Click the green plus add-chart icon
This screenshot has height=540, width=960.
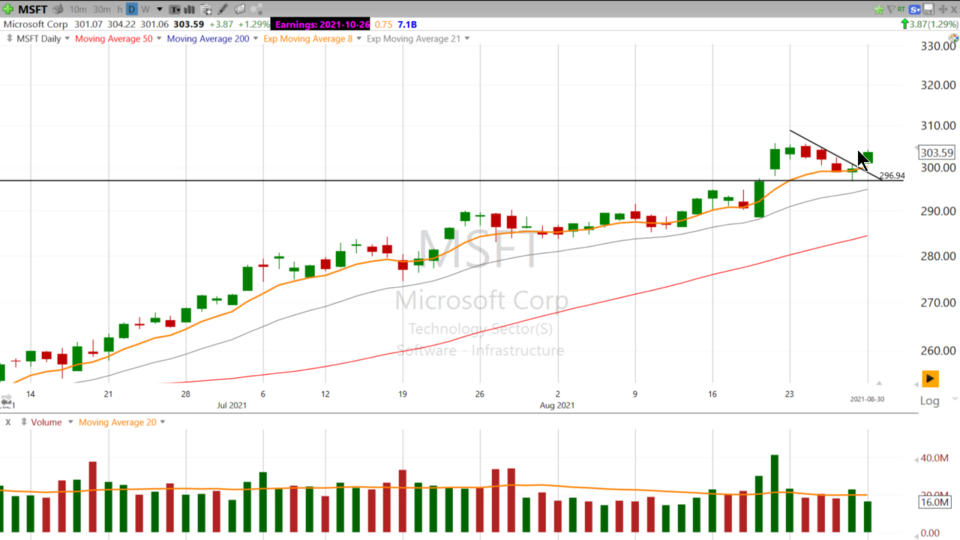(8, 9)
